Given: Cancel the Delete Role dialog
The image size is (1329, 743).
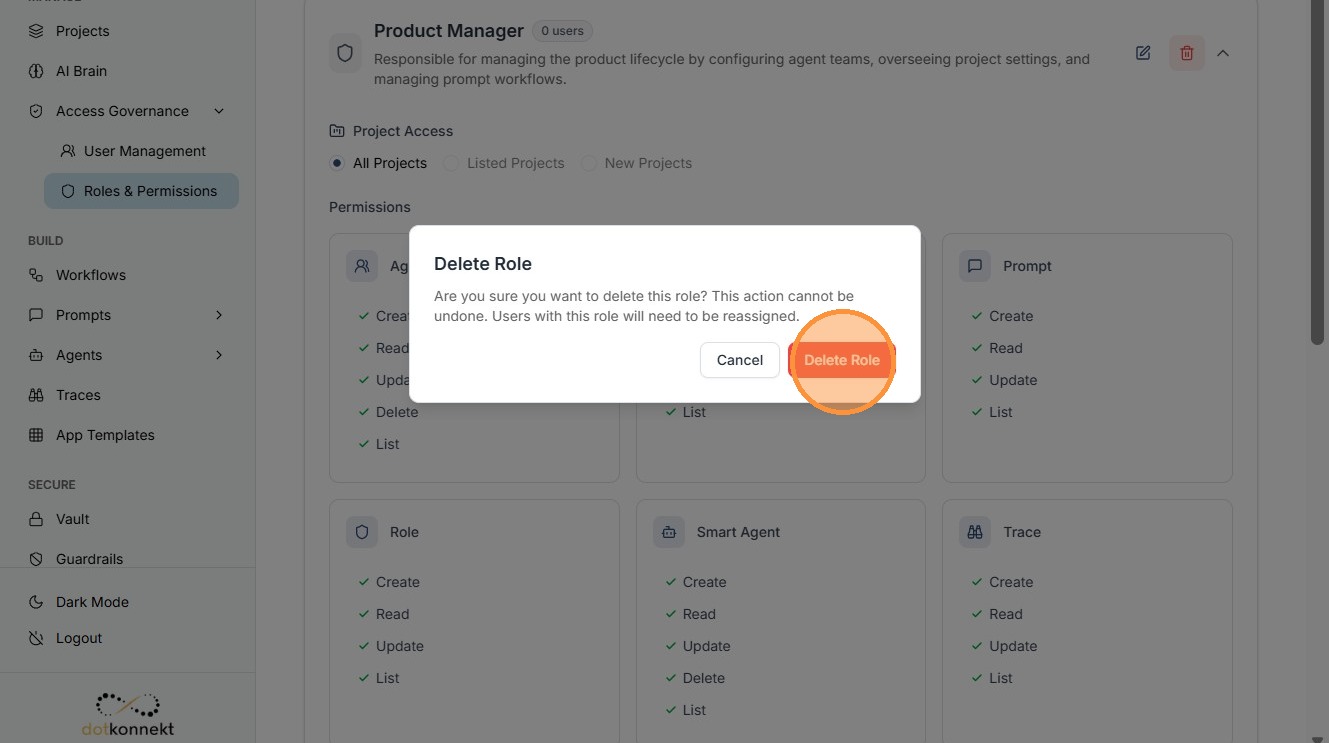Looking at the screenshot, I should (739, 360).
